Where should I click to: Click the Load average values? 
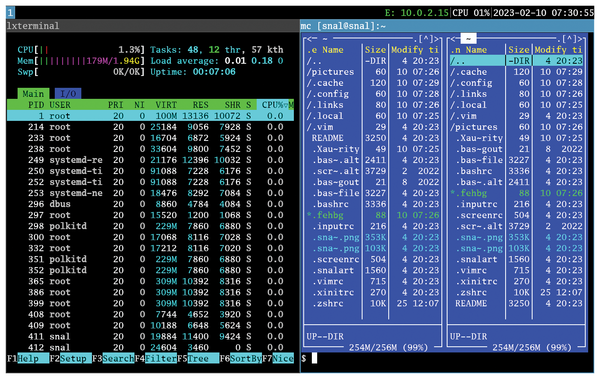click(x=254, y=61)
